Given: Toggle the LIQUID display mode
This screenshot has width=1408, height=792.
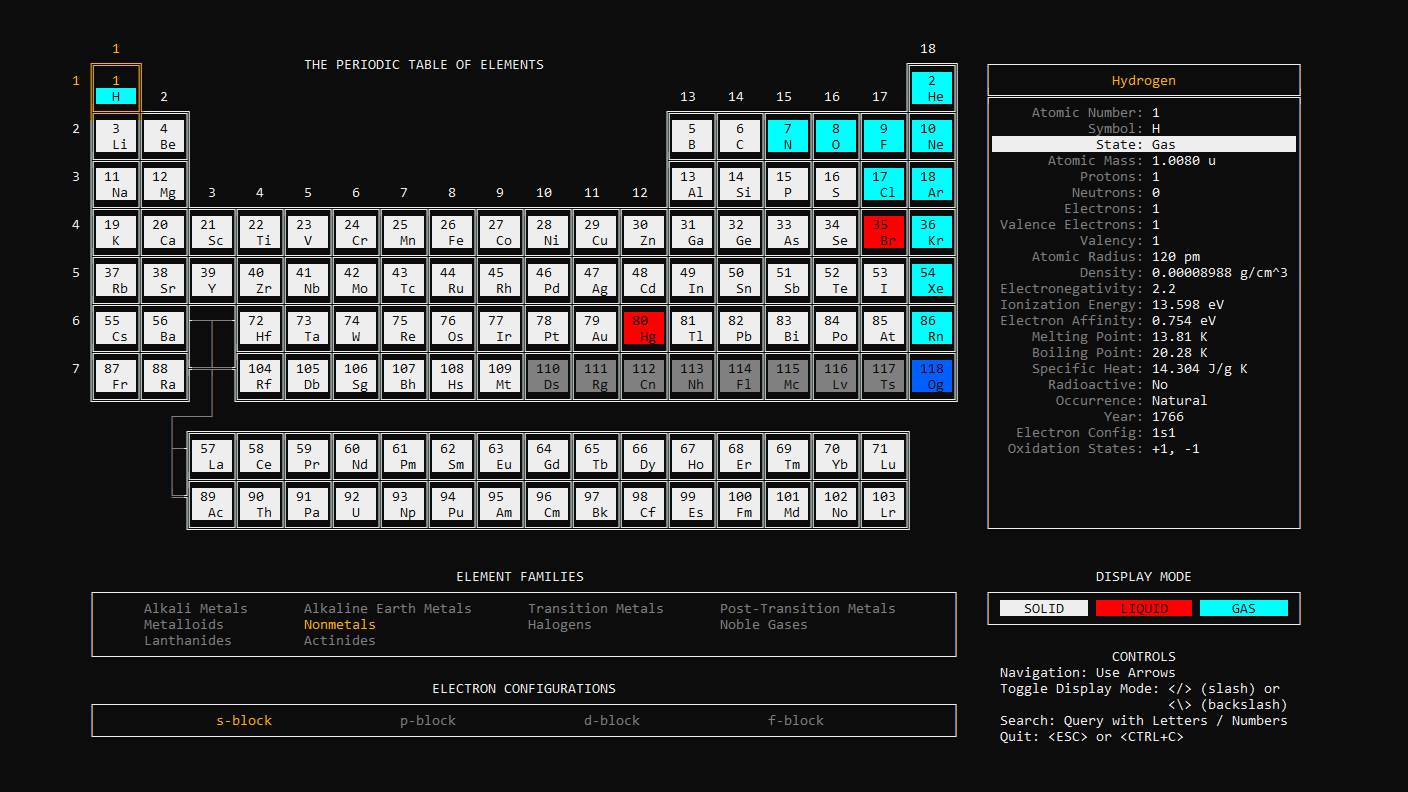Looking at the screenshot, I should tap(1143, 607).
